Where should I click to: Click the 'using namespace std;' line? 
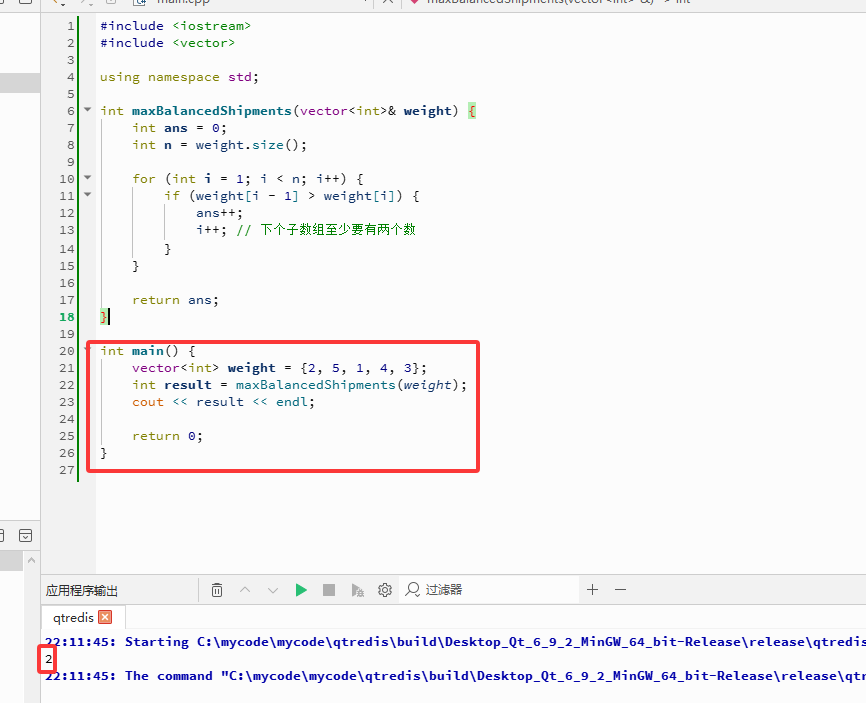pyautogui.click(x=179, y=77)
